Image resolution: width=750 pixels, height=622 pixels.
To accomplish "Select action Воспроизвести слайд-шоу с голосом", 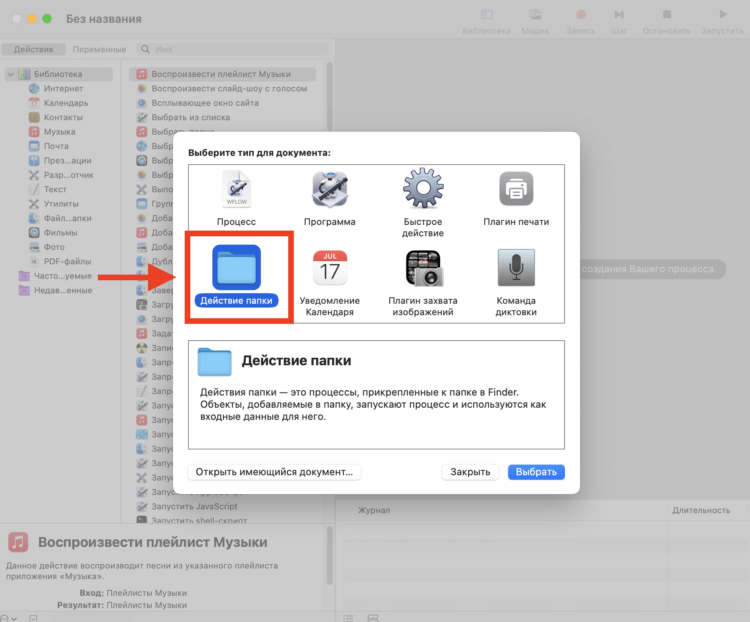I will 222,89.
